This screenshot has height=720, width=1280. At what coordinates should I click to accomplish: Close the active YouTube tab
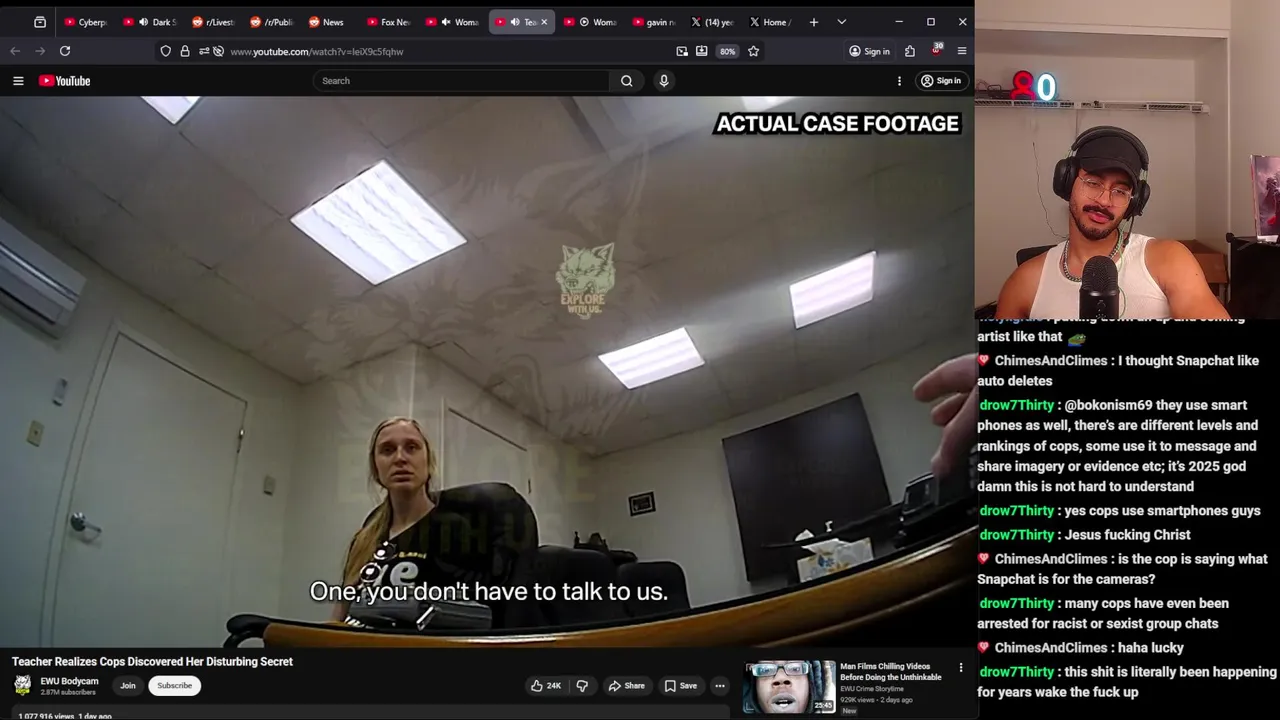[544, 22]
